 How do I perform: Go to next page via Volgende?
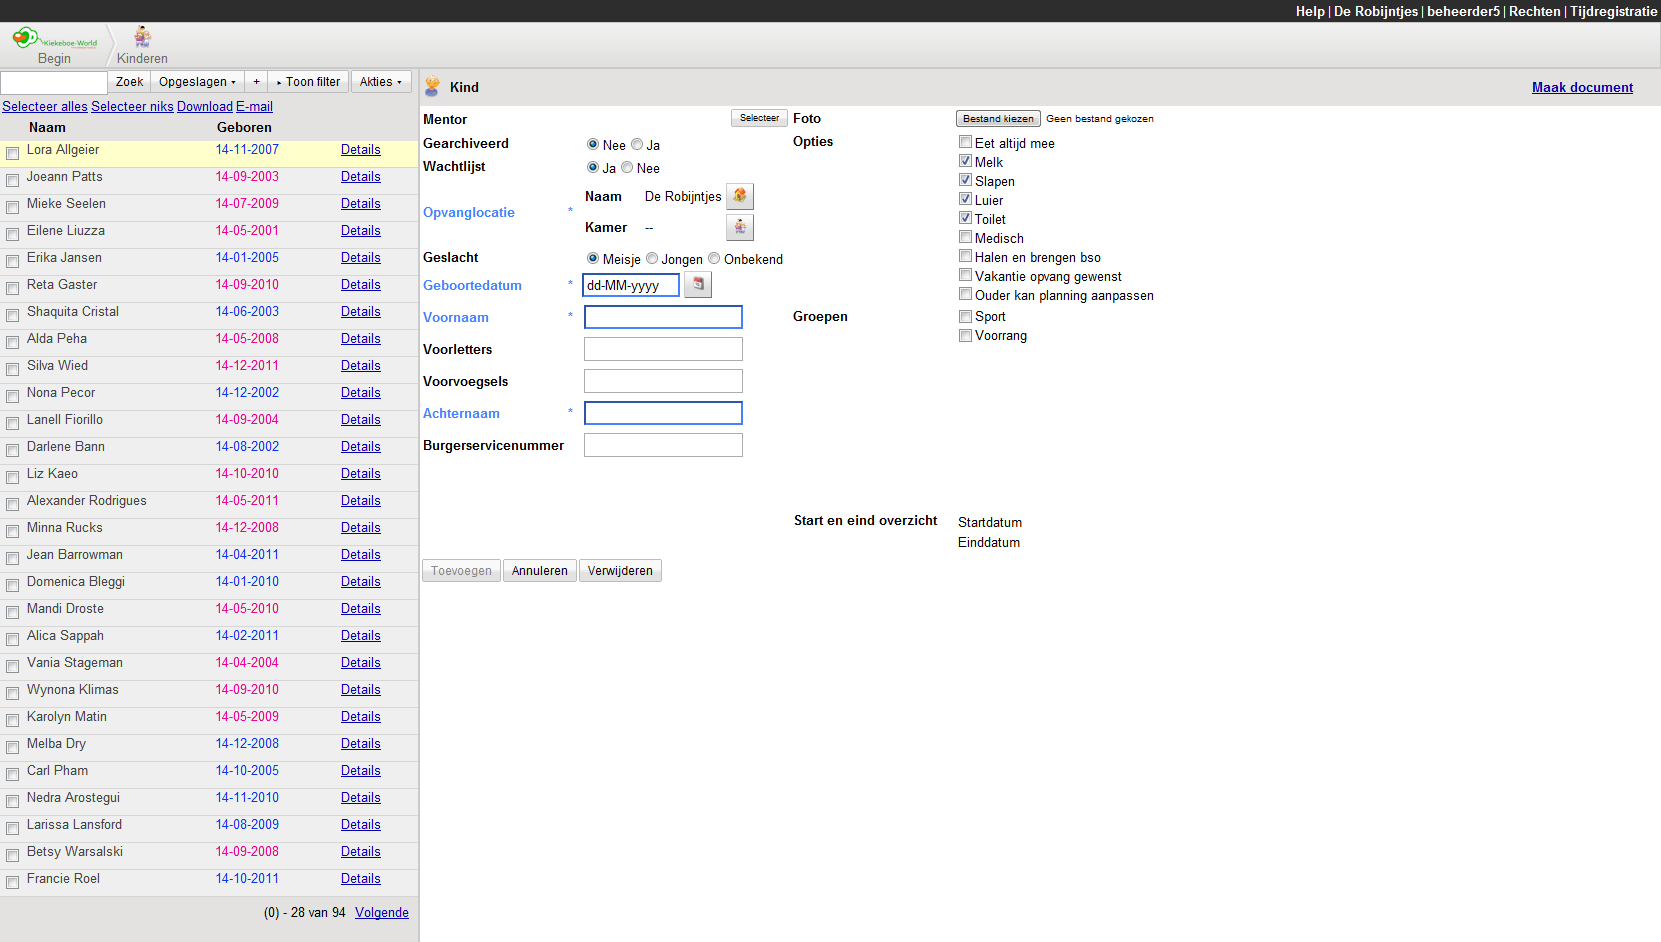(382, 913)
